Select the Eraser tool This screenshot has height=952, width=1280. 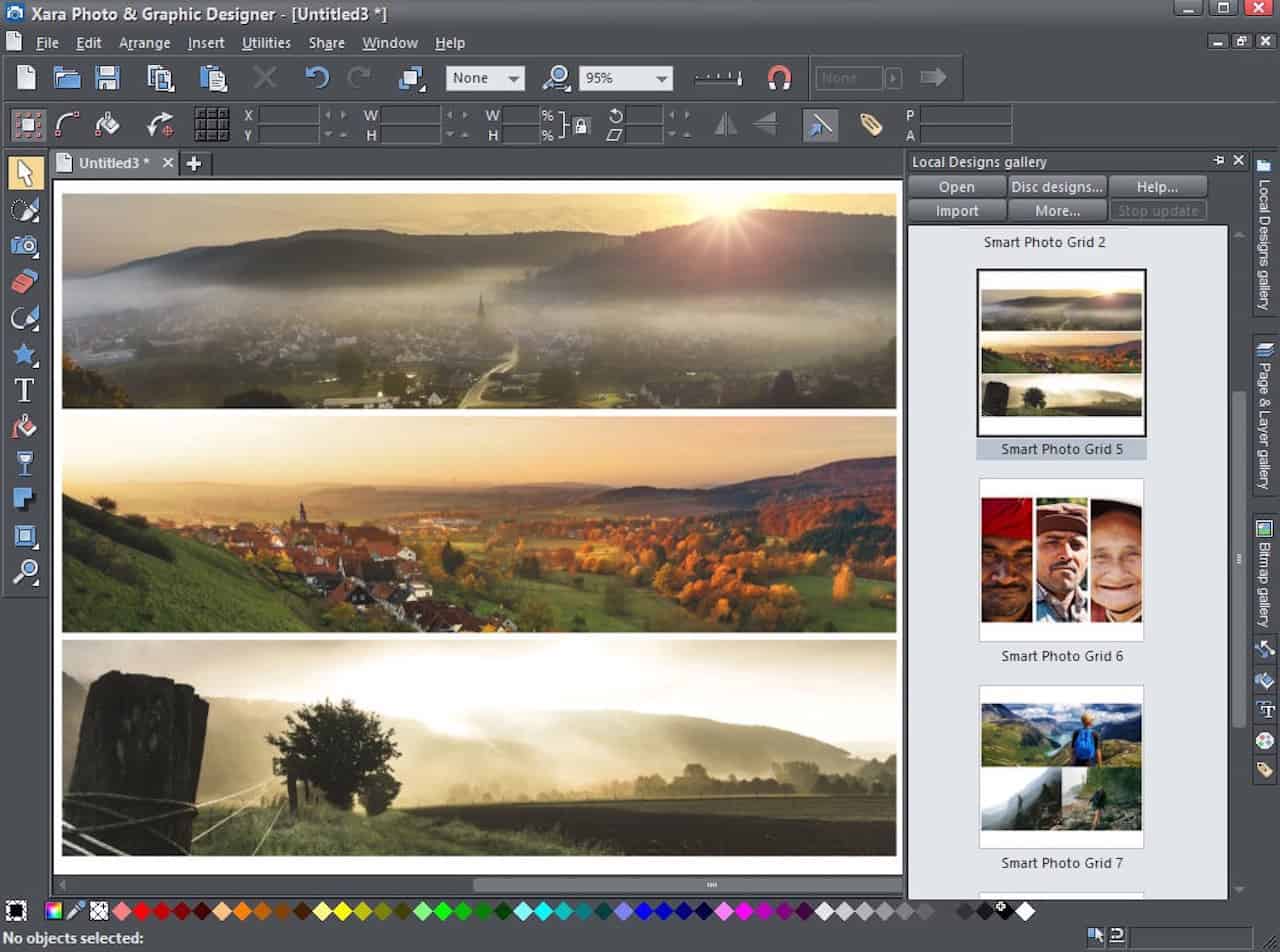[25, 281]
